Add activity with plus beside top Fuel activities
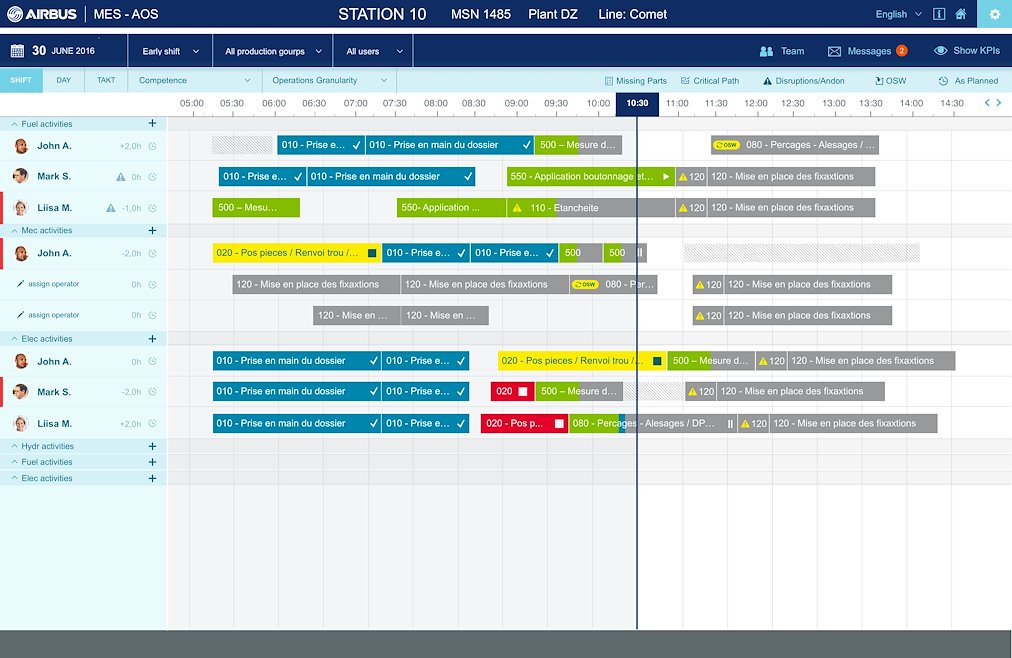The height and width of the screenshot is (658, 1012). 152,123
